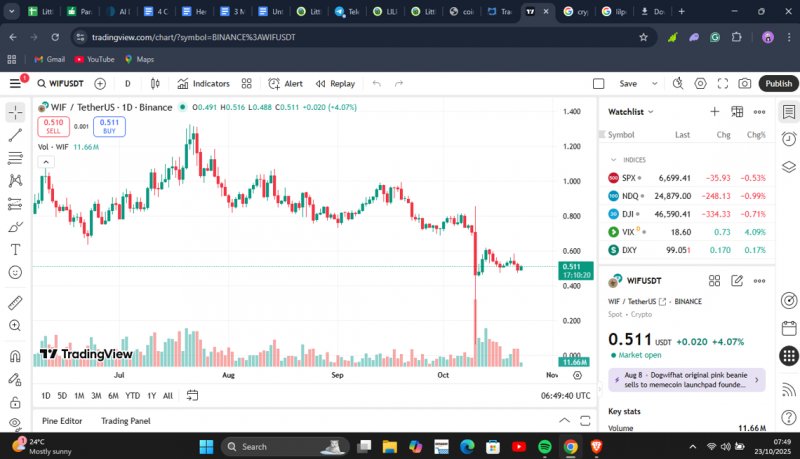Open indicator templates grid

pyautogui.click(x=246, y=84)
